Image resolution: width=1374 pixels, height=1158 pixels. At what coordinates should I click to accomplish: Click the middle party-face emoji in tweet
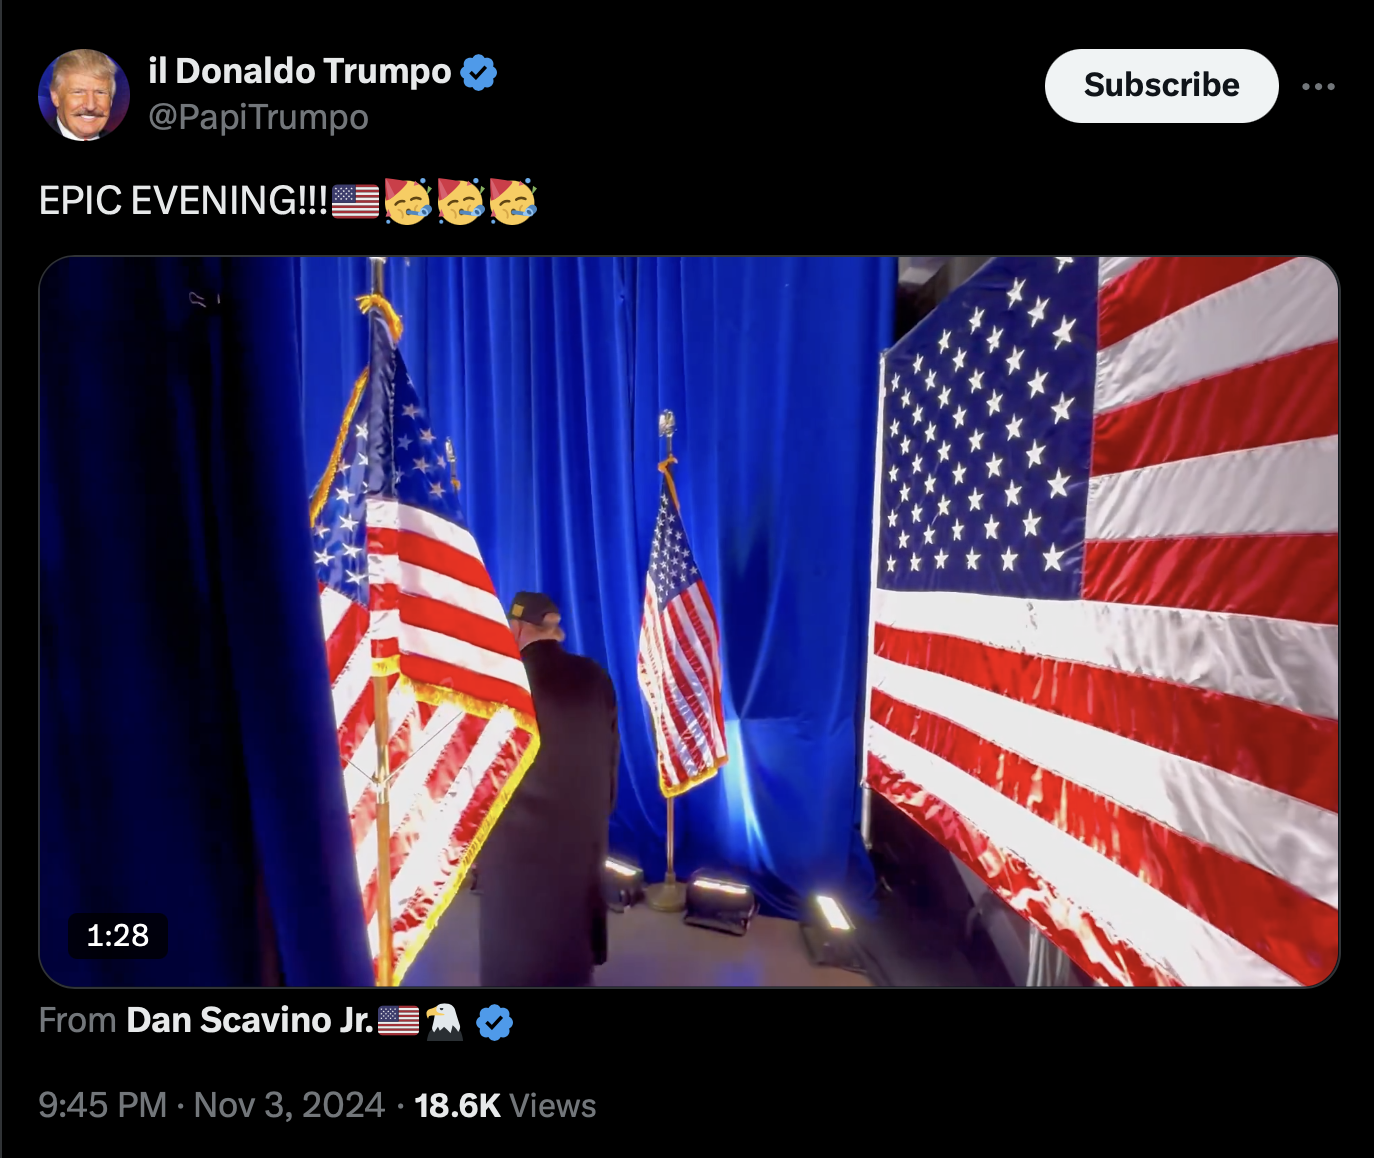[460, 201]
